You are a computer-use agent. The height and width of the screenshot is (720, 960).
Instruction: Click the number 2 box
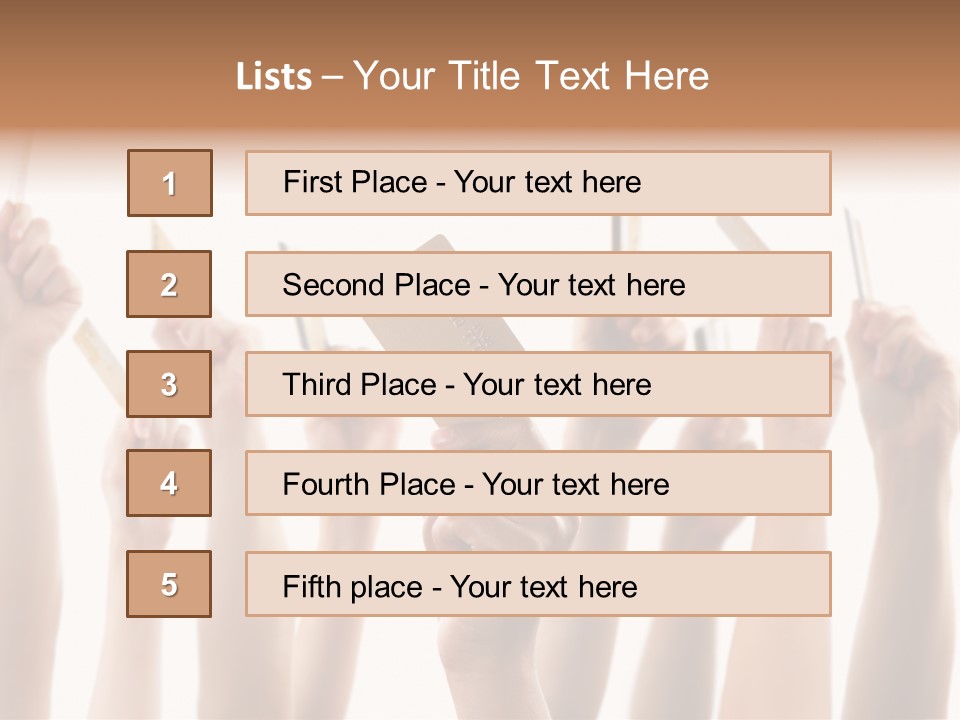coord(169,284)
